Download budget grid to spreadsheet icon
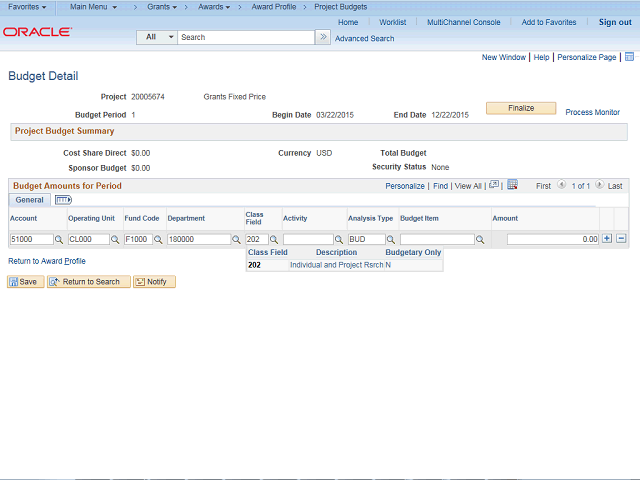Screen dimensions: 640x480 coord(512,185)
